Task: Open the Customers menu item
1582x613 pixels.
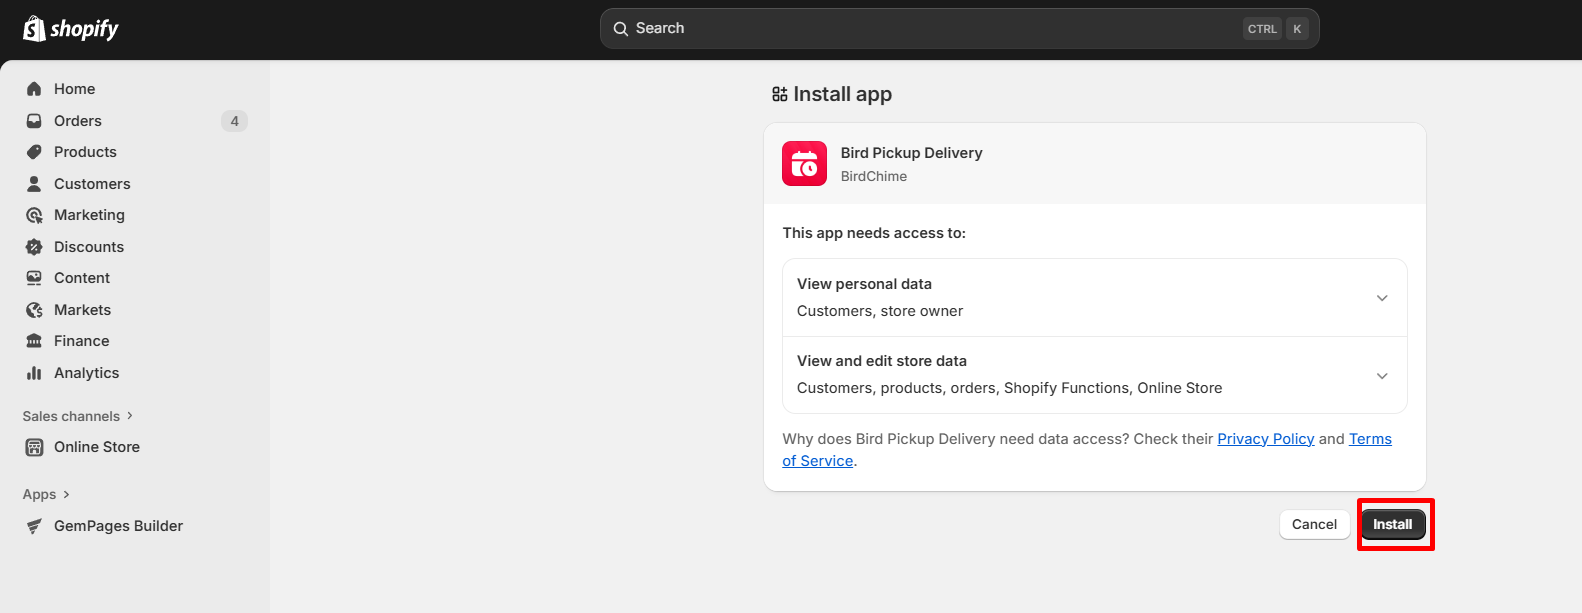Action: (92, 184)
